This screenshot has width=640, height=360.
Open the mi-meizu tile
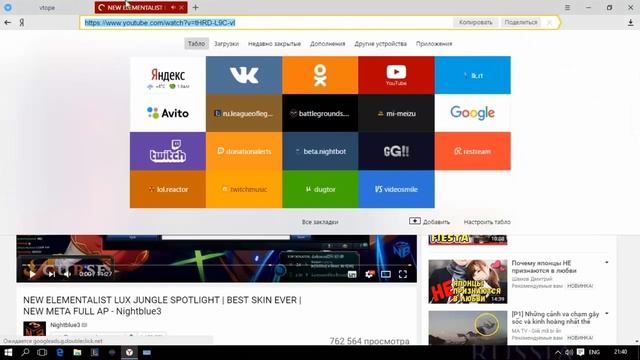pos(396,113)
